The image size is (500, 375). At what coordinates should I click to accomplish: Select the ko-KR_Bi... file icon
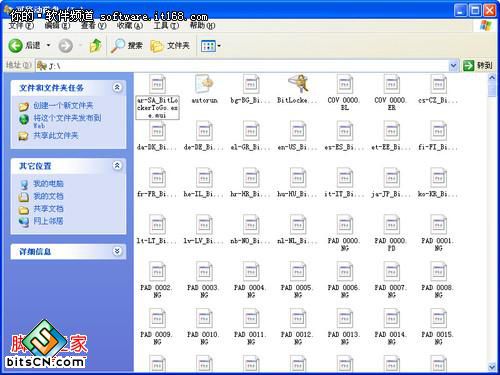438,178
